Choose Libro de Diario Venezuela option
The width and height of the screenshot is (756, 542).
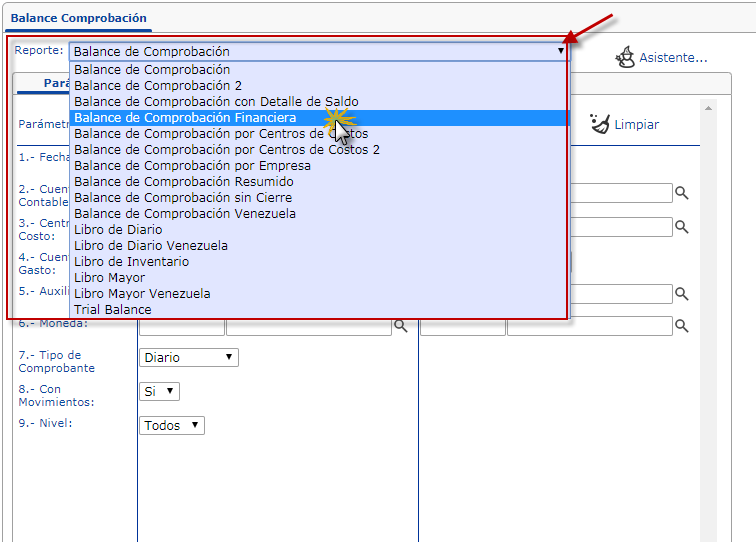(x=151, y=246)
